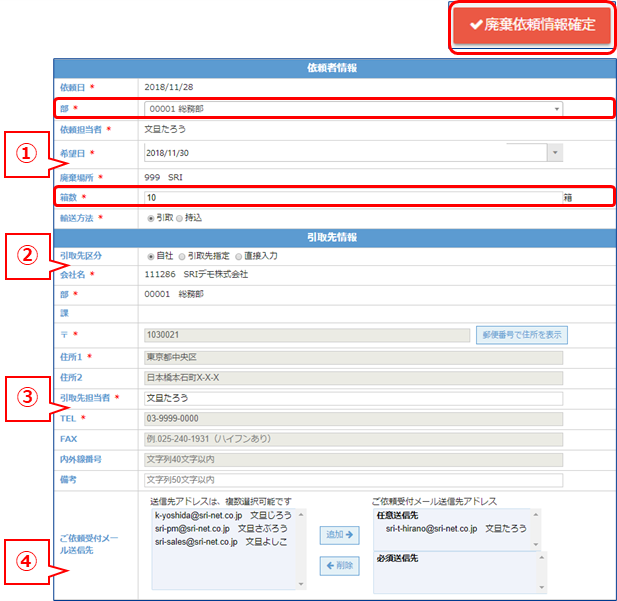Click the 追加 add arrow button
The width and height of the screenshot is (617, 601).
(340, 535)
